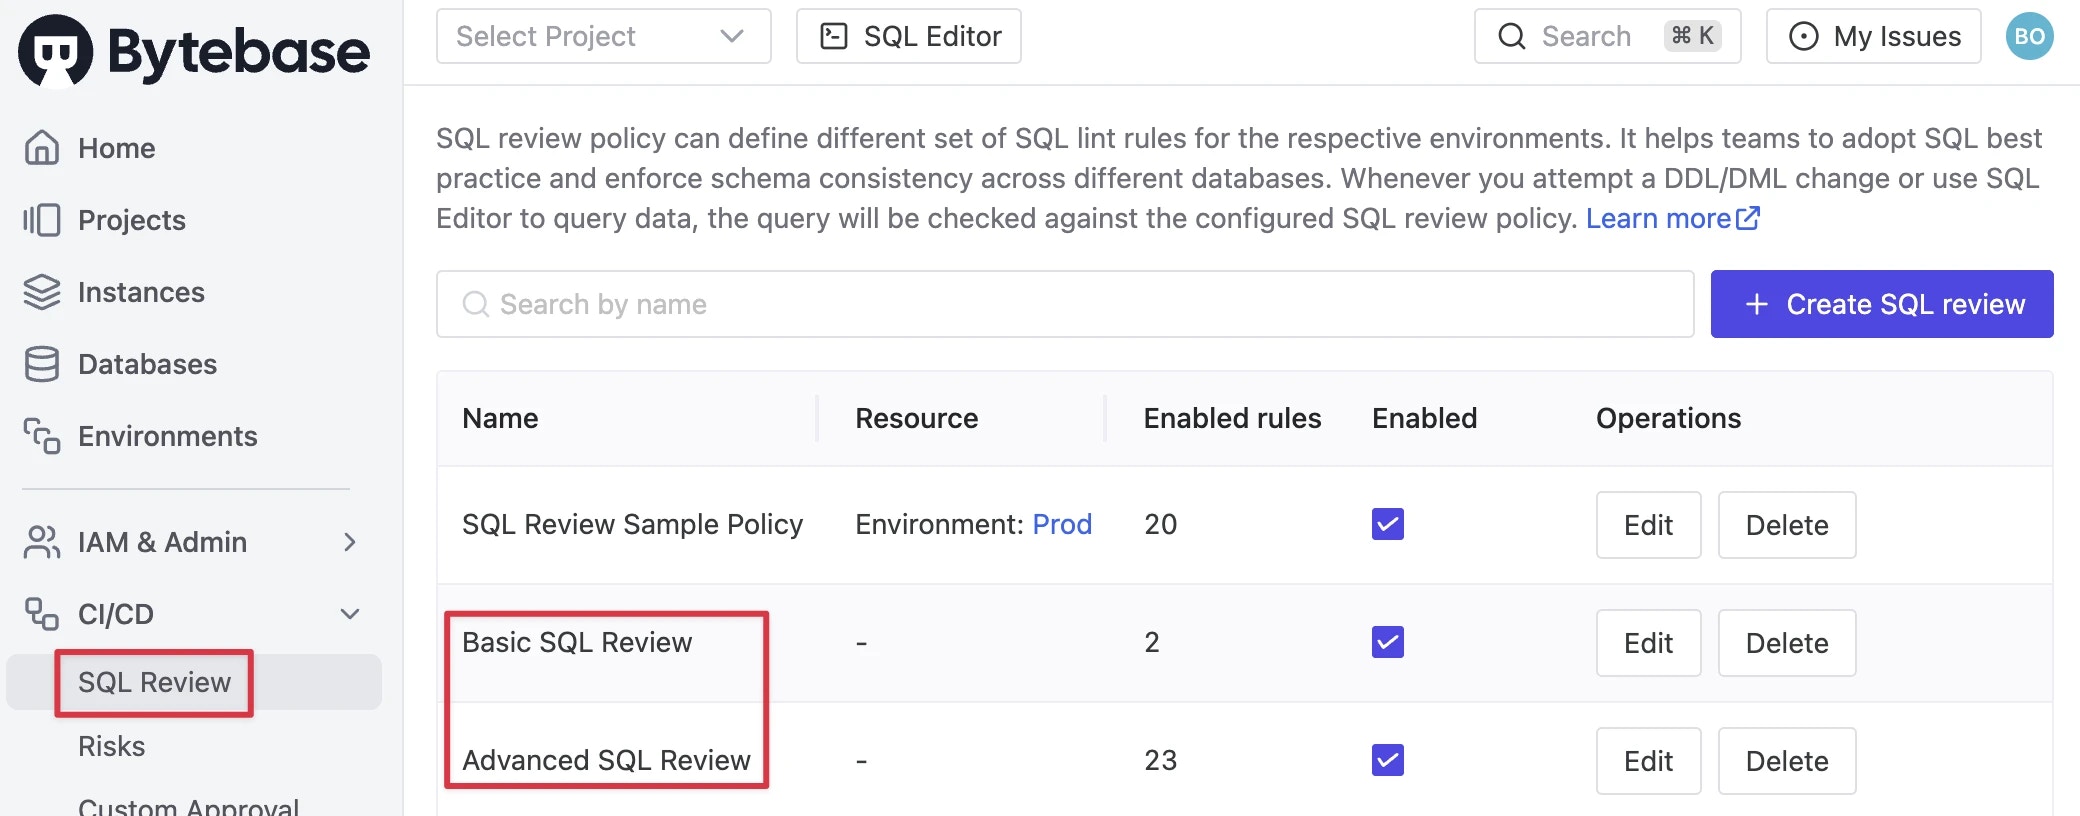Open Custom Approval under CI/CD

[188, 805]
